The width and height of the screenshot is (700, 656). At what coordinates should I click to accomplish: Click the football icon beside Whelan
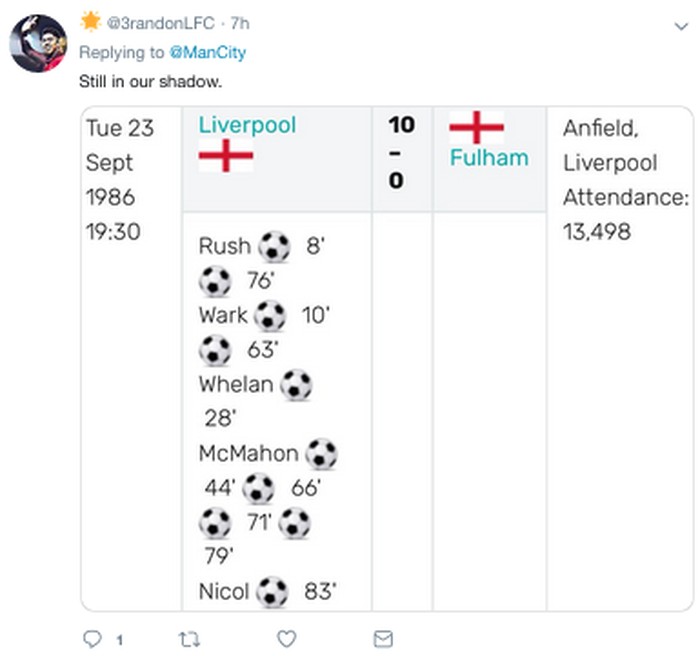(x=296, y=385)
